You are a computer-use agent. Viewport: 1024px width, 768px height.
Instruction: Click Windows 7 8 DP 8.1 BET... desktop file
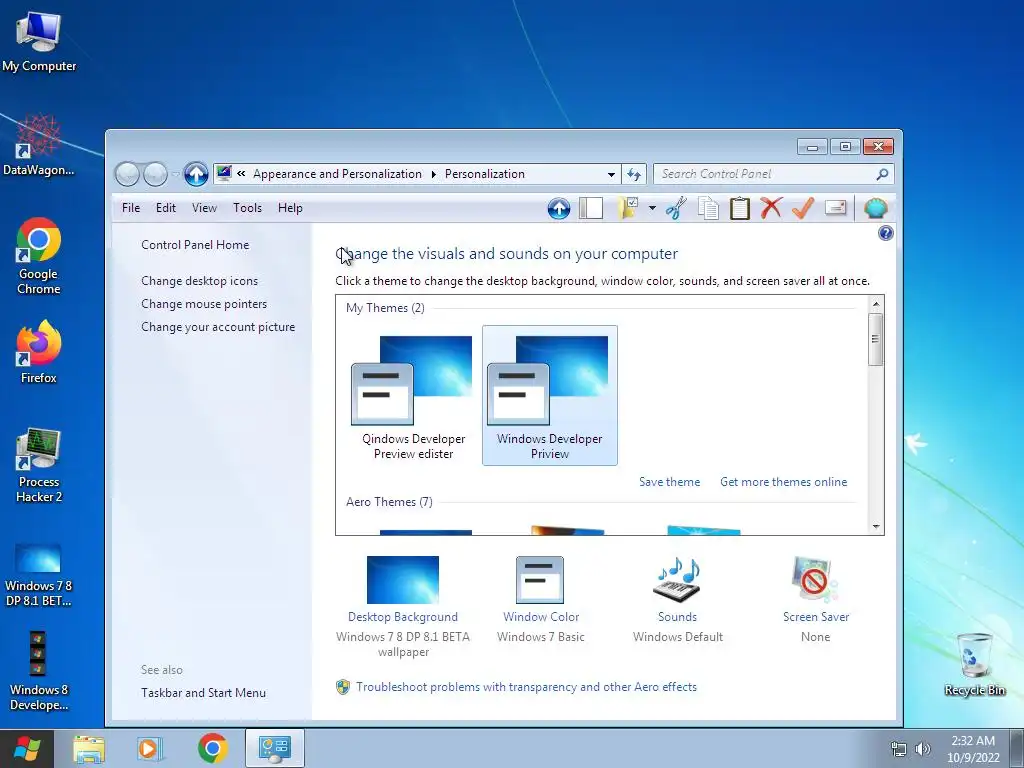(x=39, y=575)
